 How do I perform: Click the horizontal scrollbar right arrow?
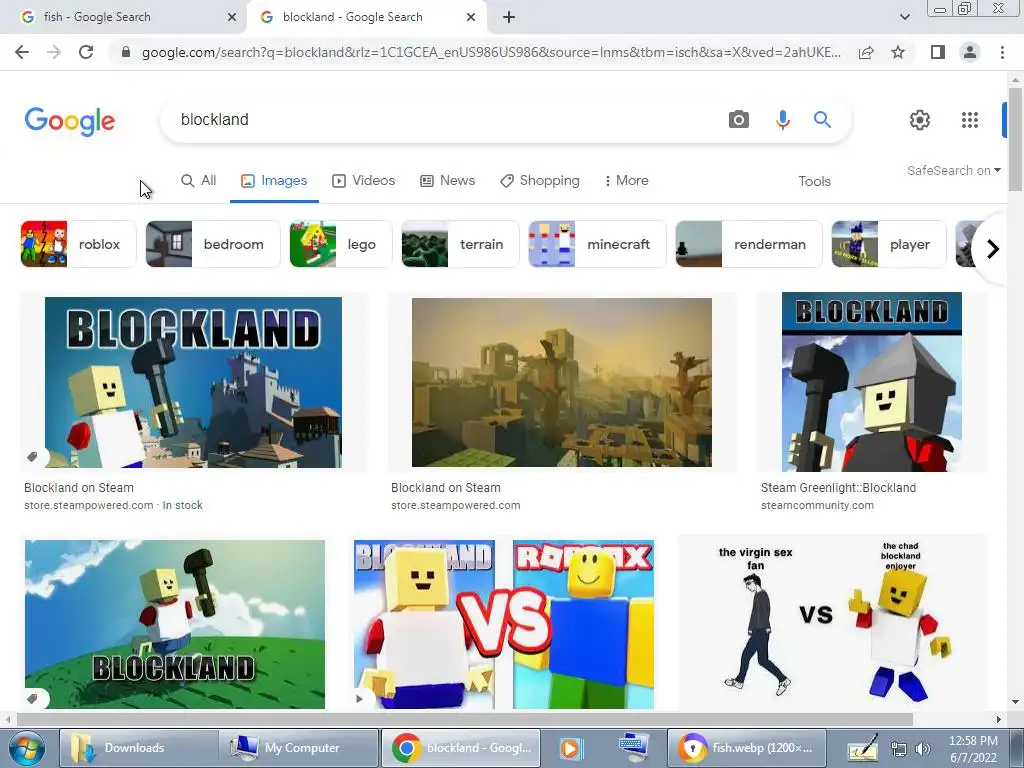(999, 720)
